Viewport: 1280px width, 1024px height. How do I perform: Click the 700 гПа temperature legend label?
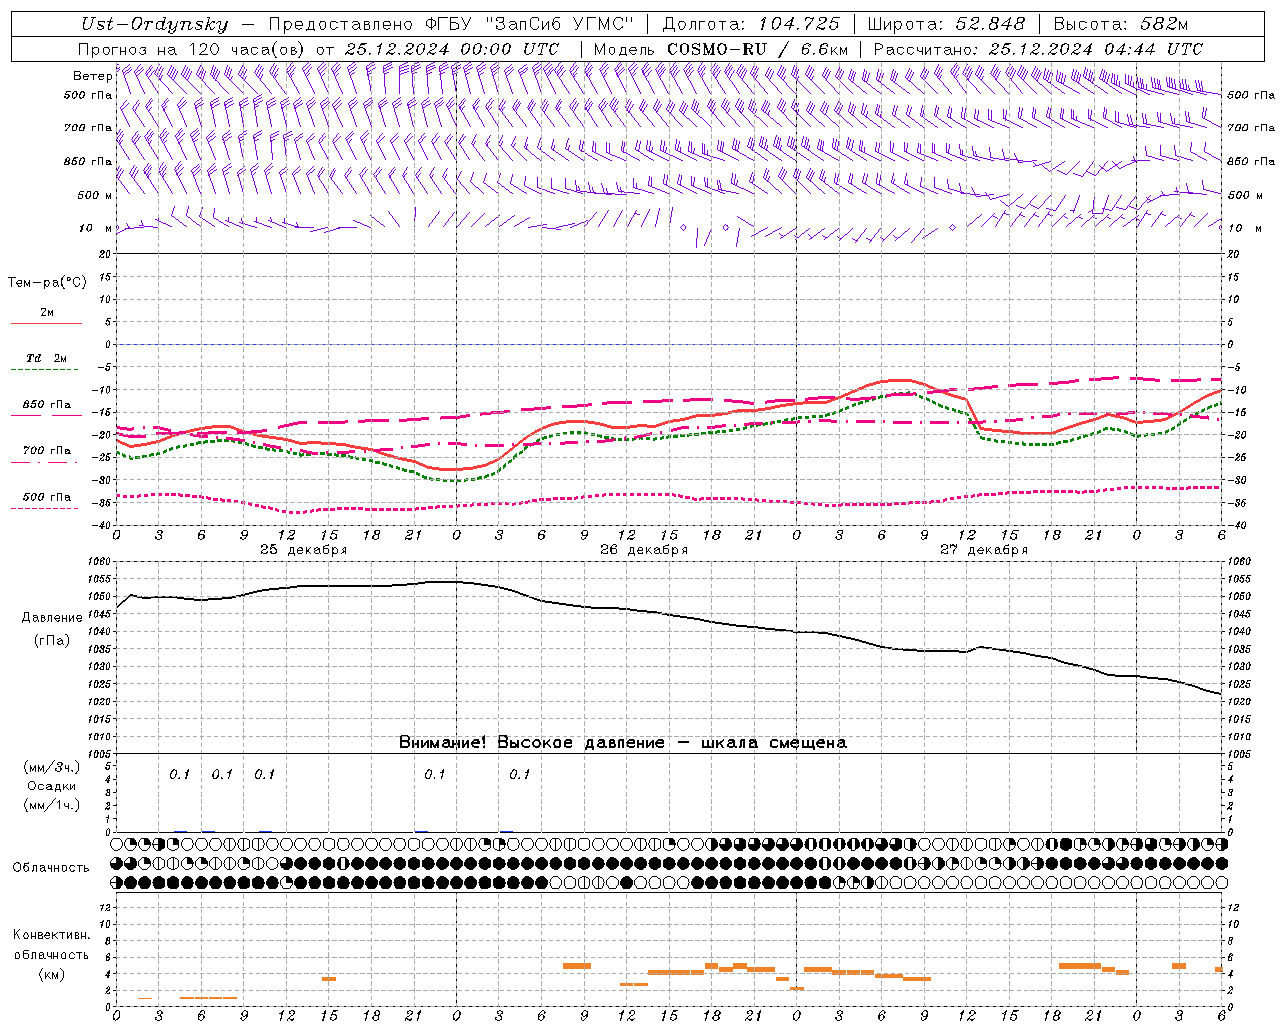click(47, 451)
